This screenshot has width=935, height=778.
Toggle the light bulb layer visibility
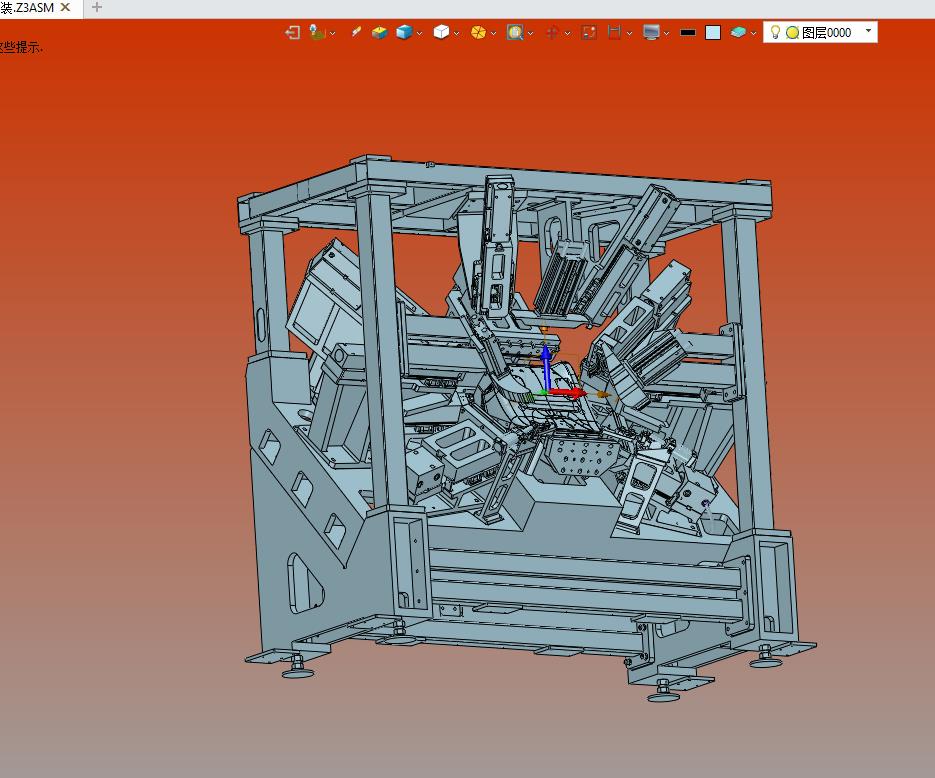pos(775,32)
